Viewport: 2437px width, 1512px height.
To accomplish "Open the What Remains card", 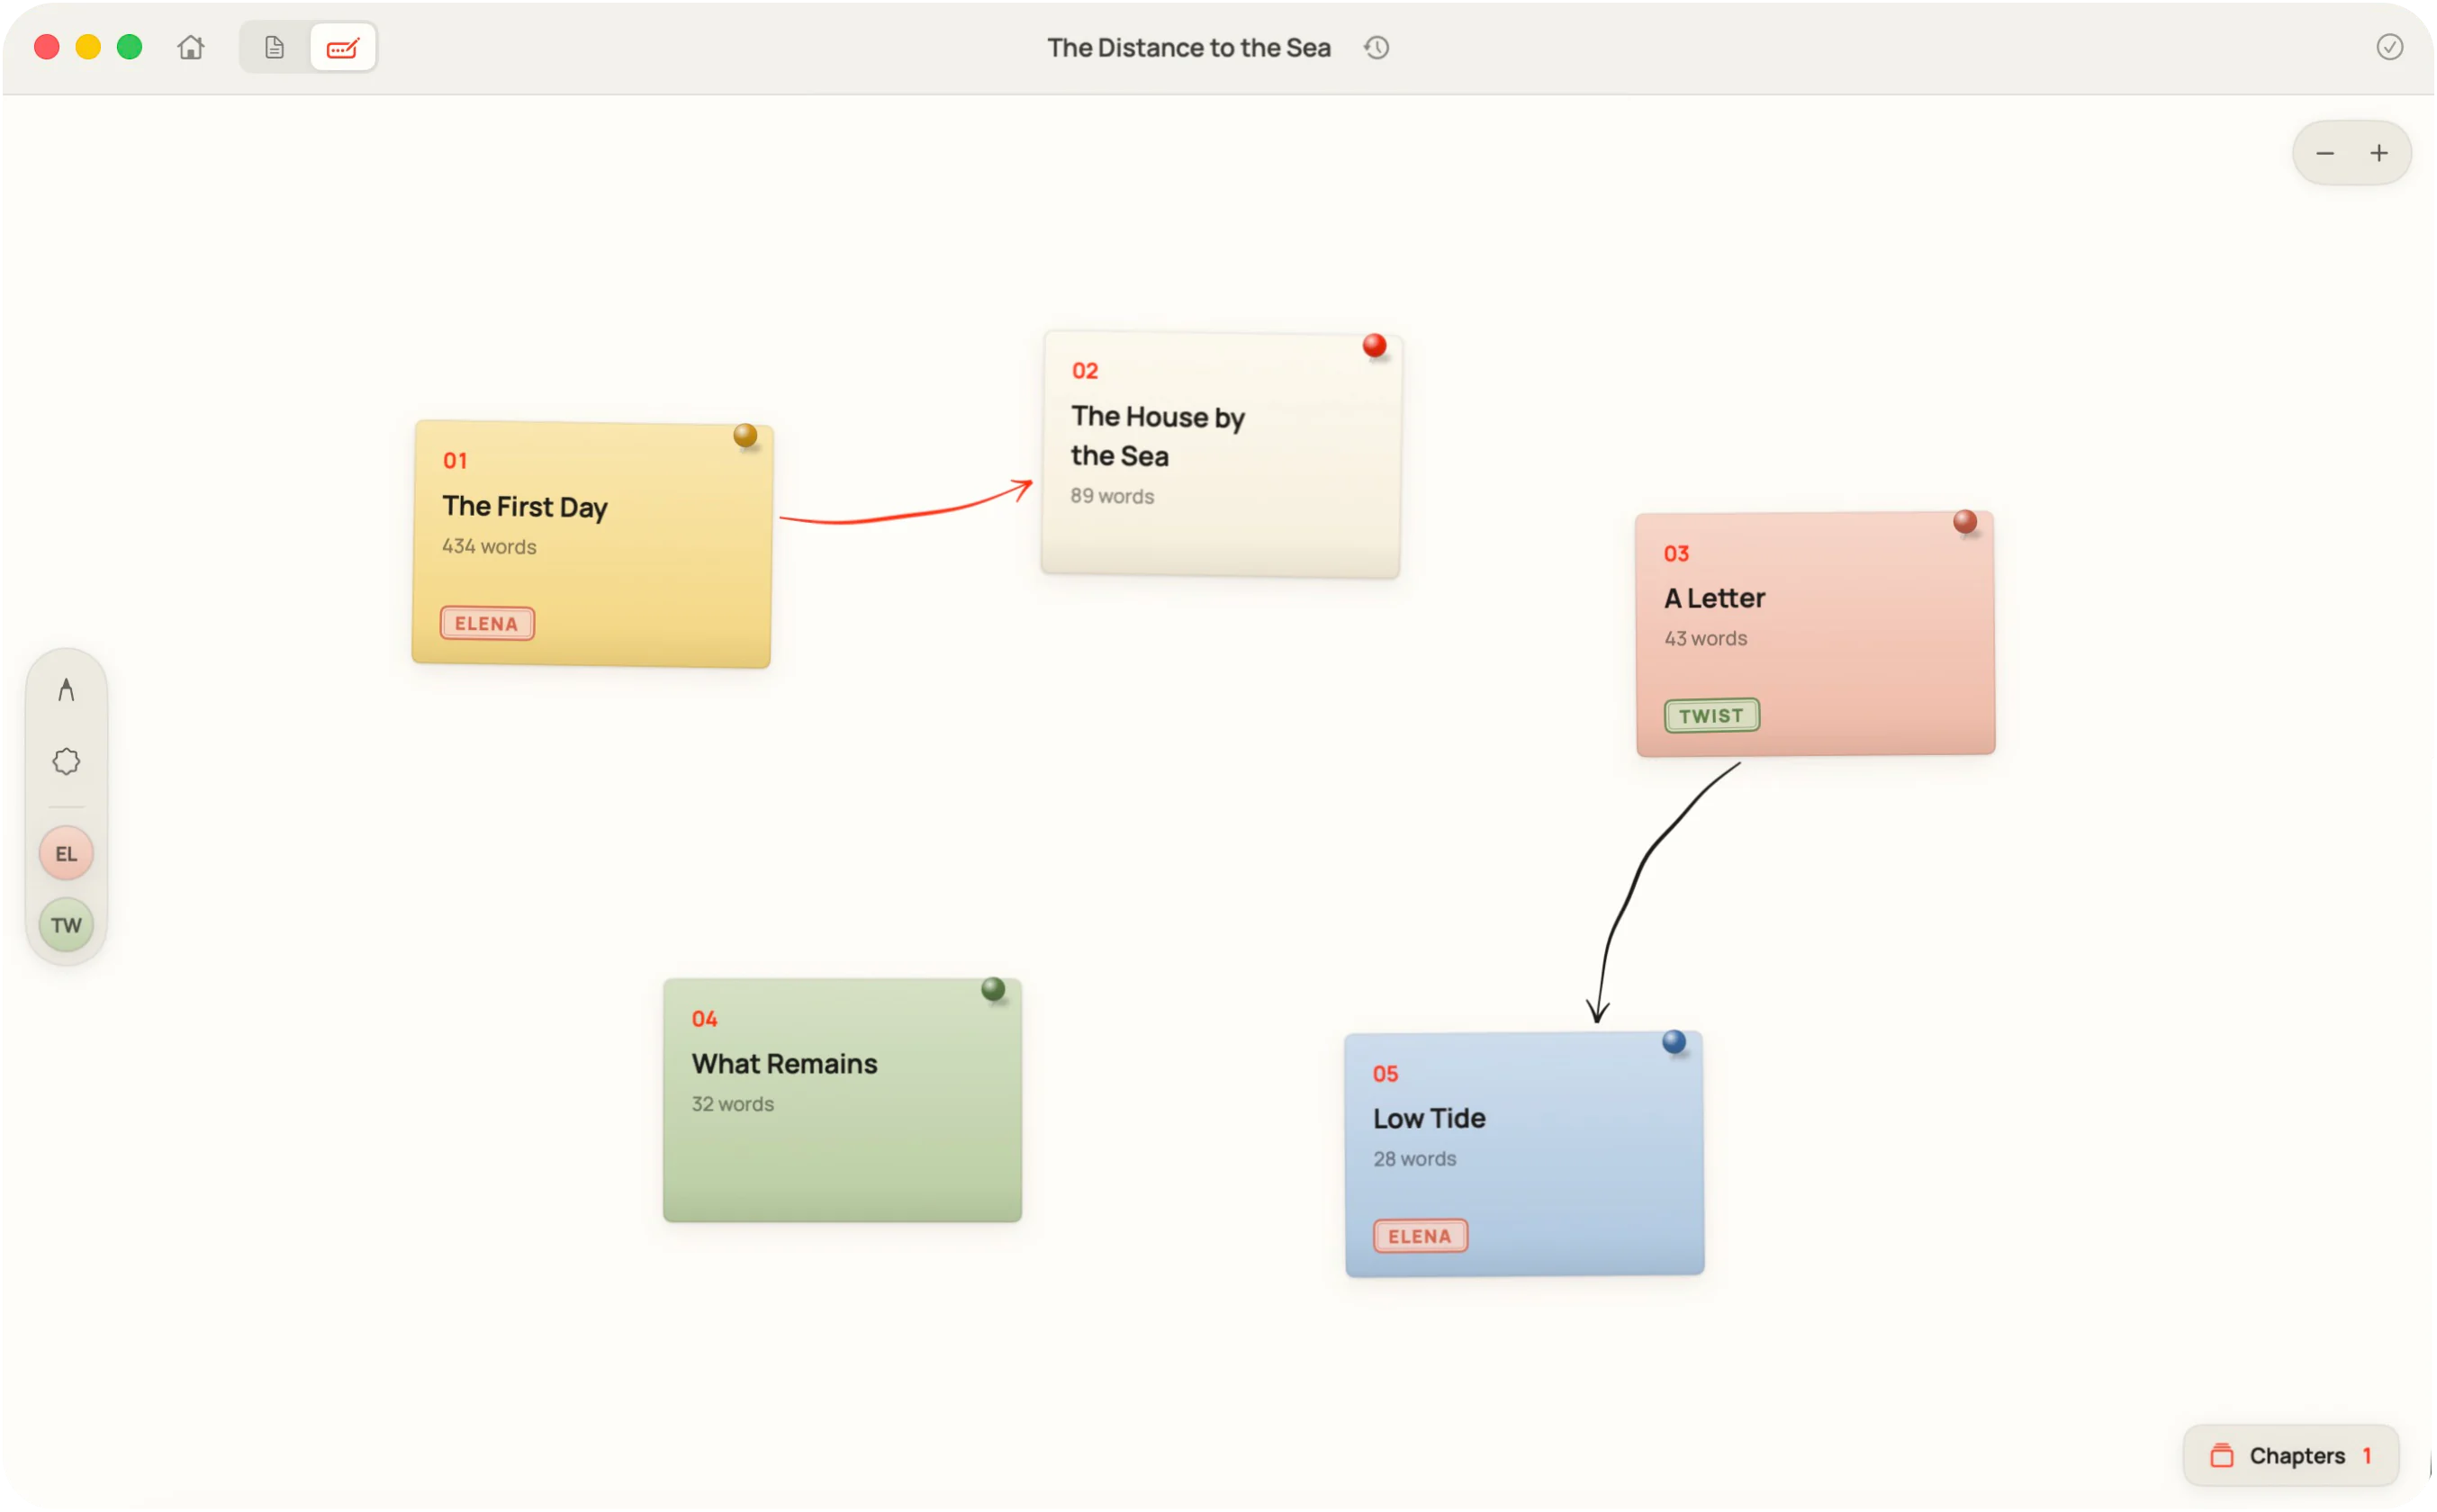I will 842,1100.
